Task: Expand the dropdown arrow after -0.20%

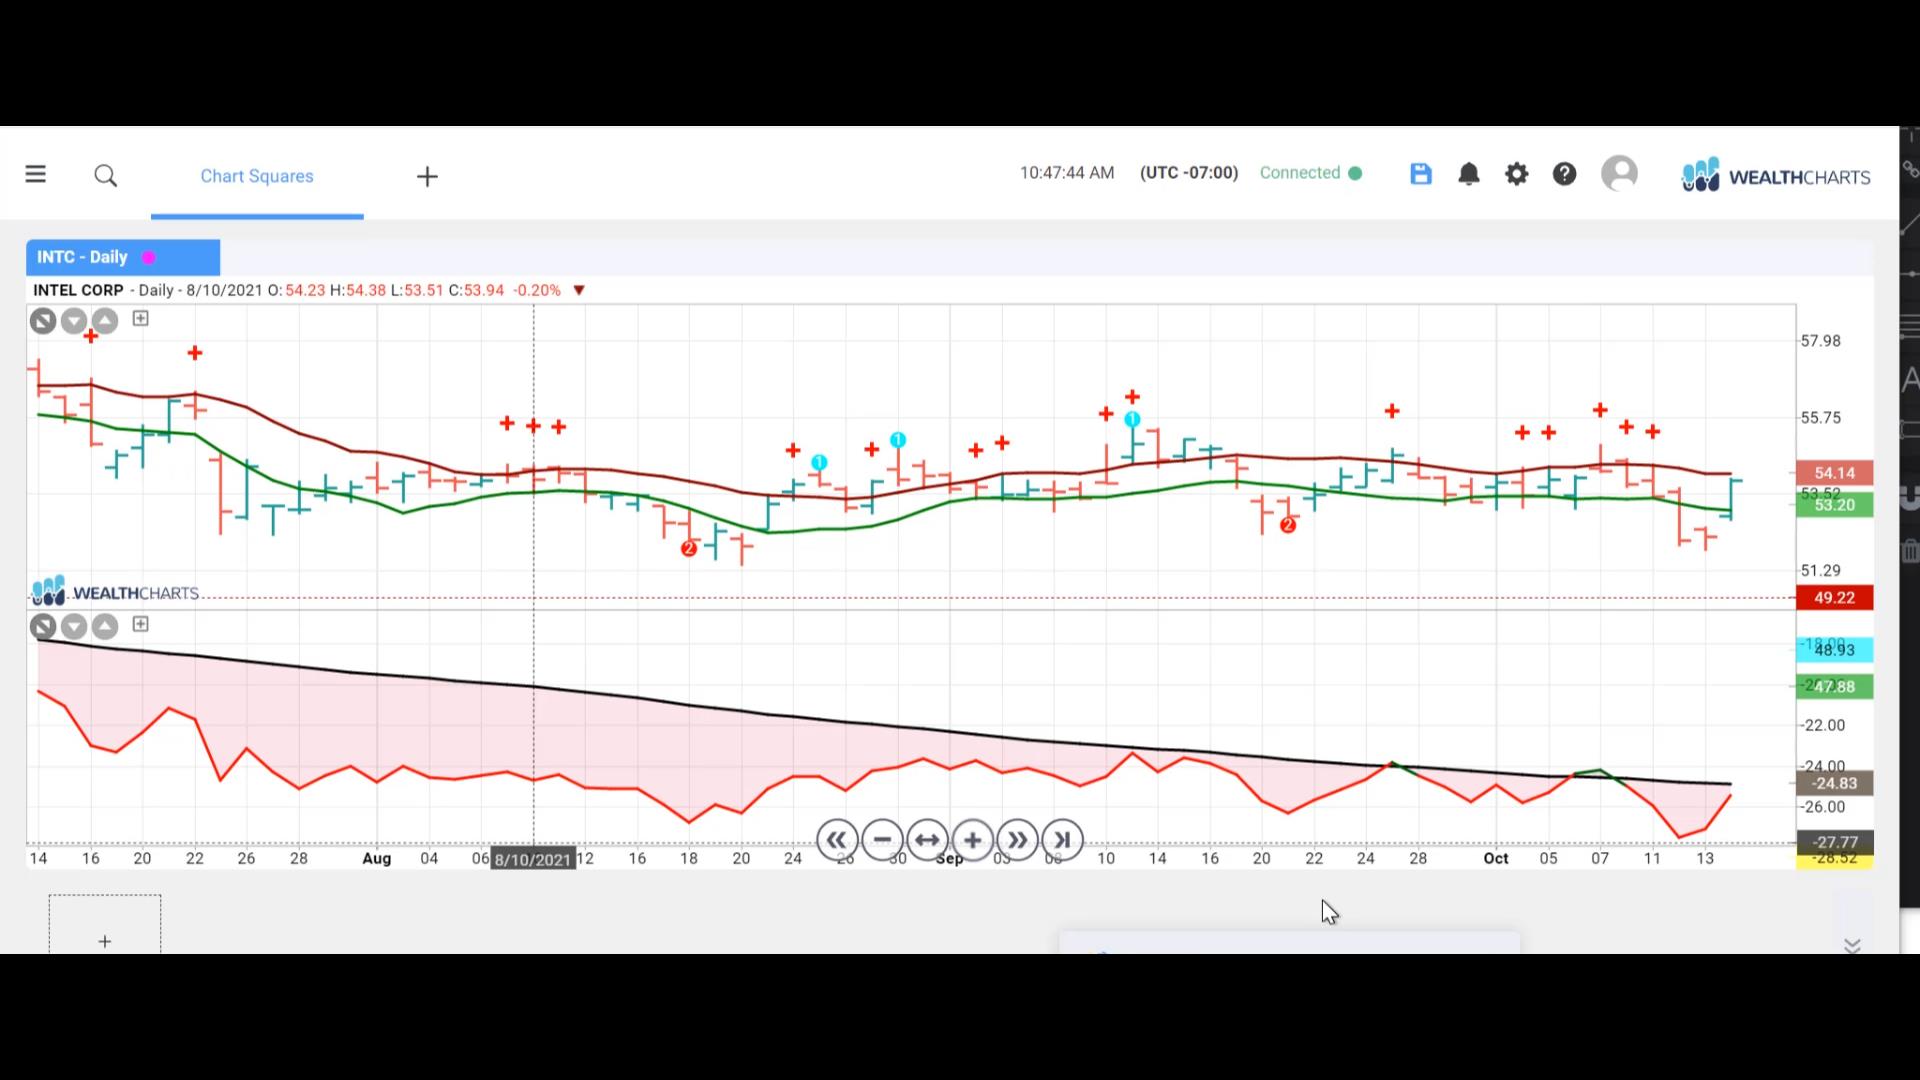Action: point(579,290)
